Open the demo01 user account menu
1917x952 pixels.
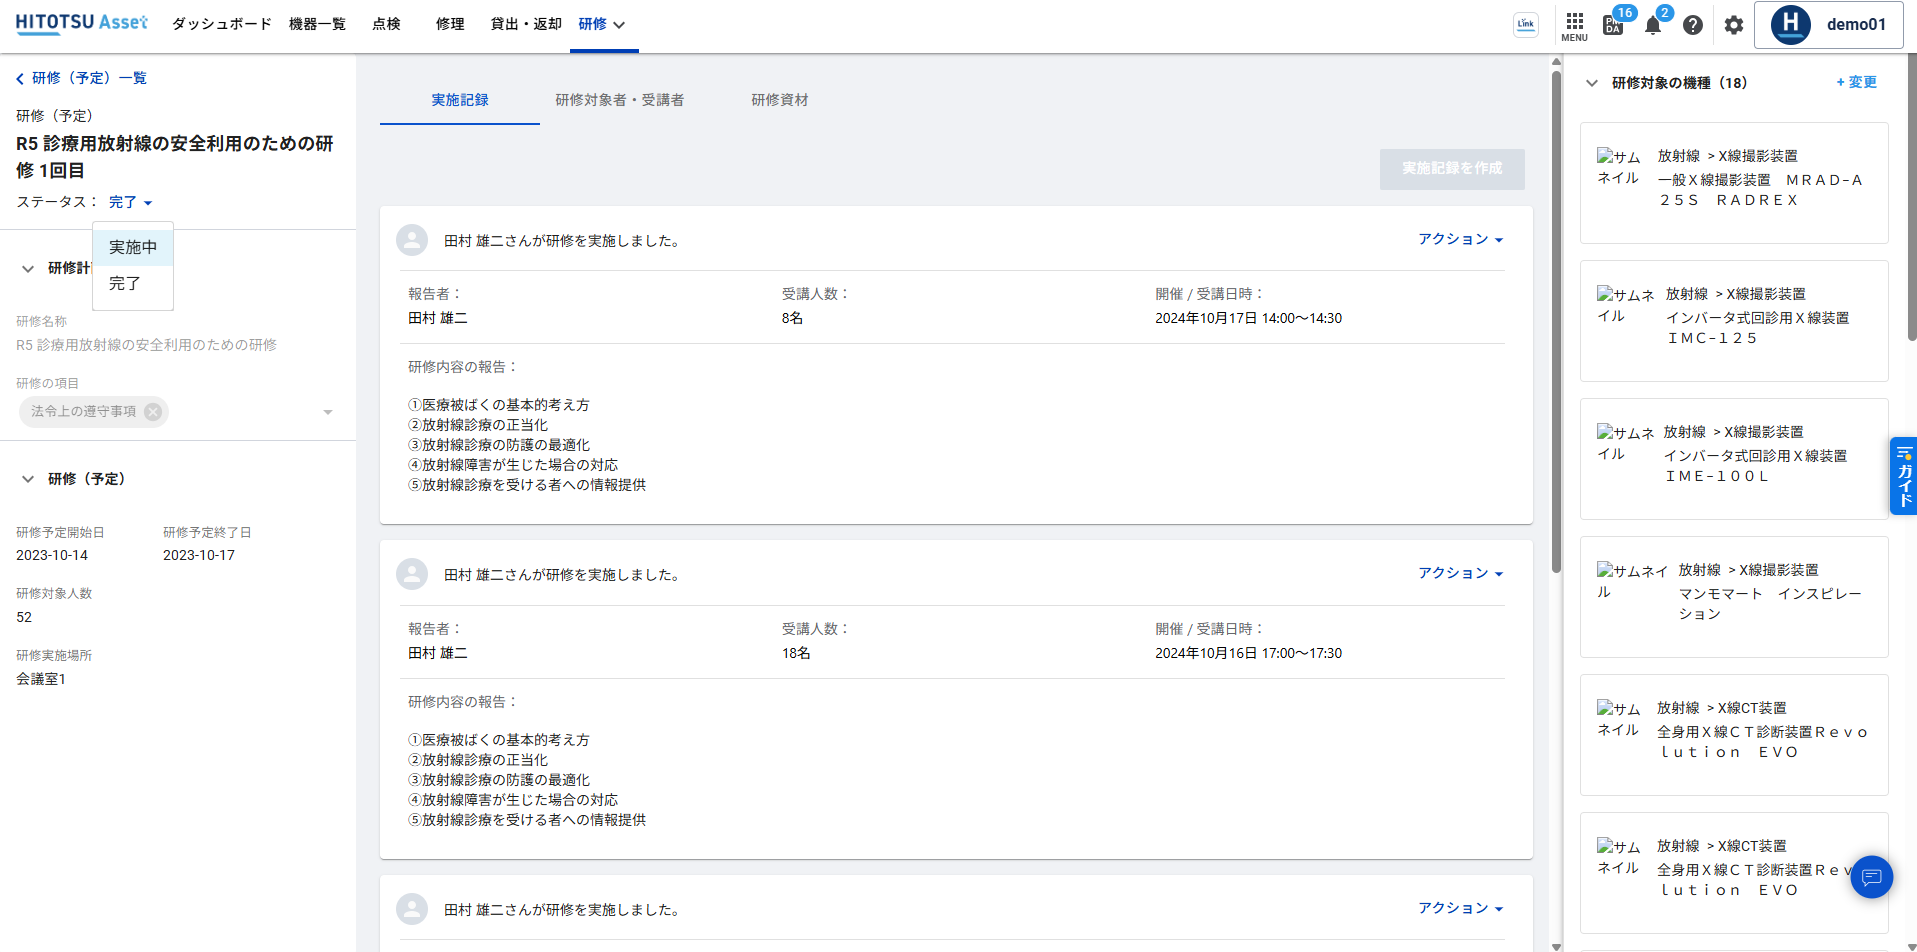coord(1829,25)
